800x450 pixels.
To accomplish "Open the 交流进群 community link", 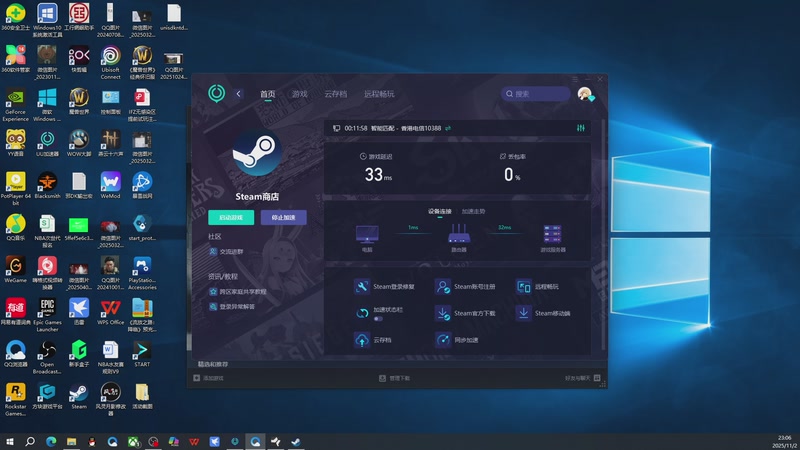I will coord(227,252).
